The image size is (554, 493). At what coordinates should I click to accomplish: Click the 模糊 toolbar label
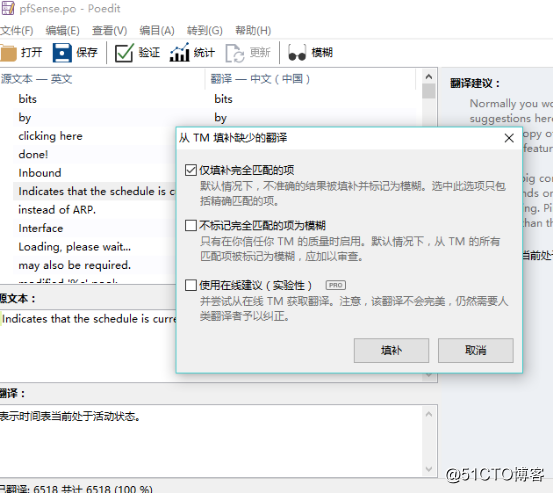point(322,53)
